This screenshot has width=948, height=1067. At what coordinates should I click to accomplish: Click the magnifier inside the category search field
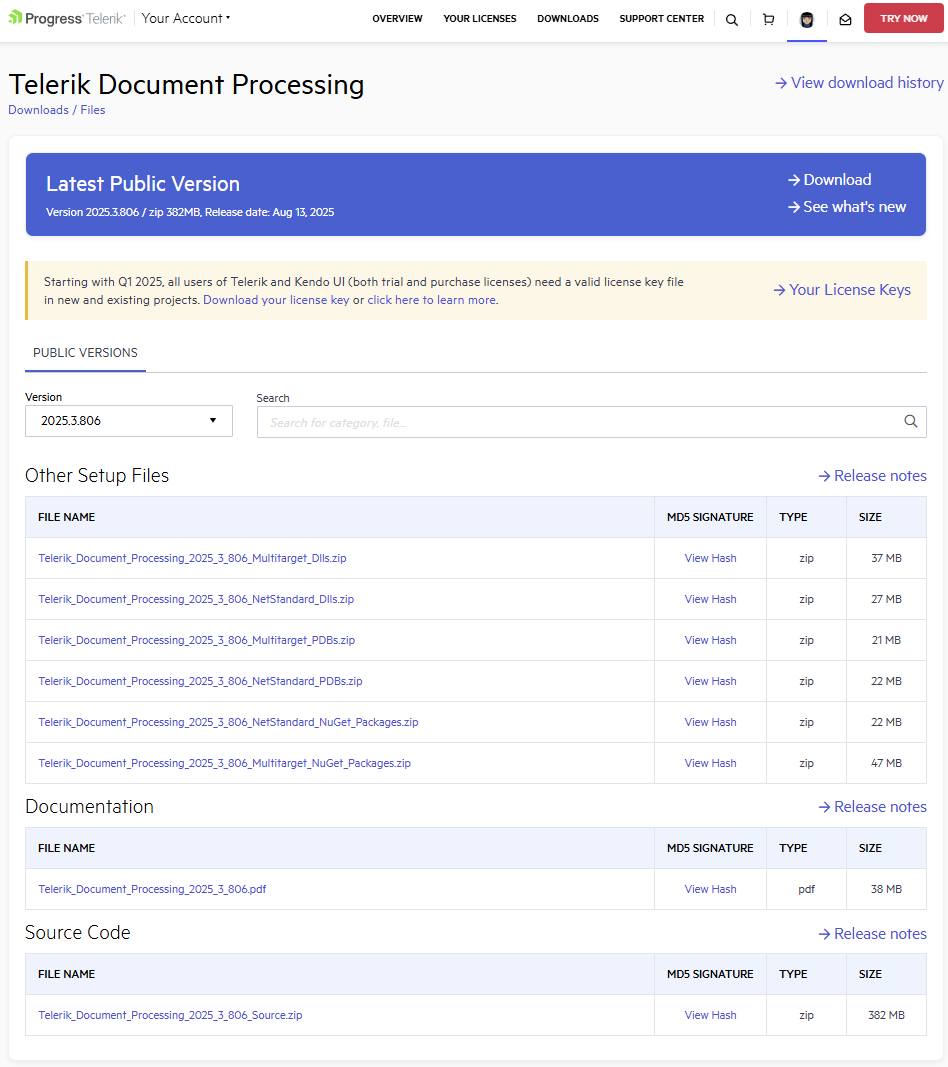click(910, 421)
